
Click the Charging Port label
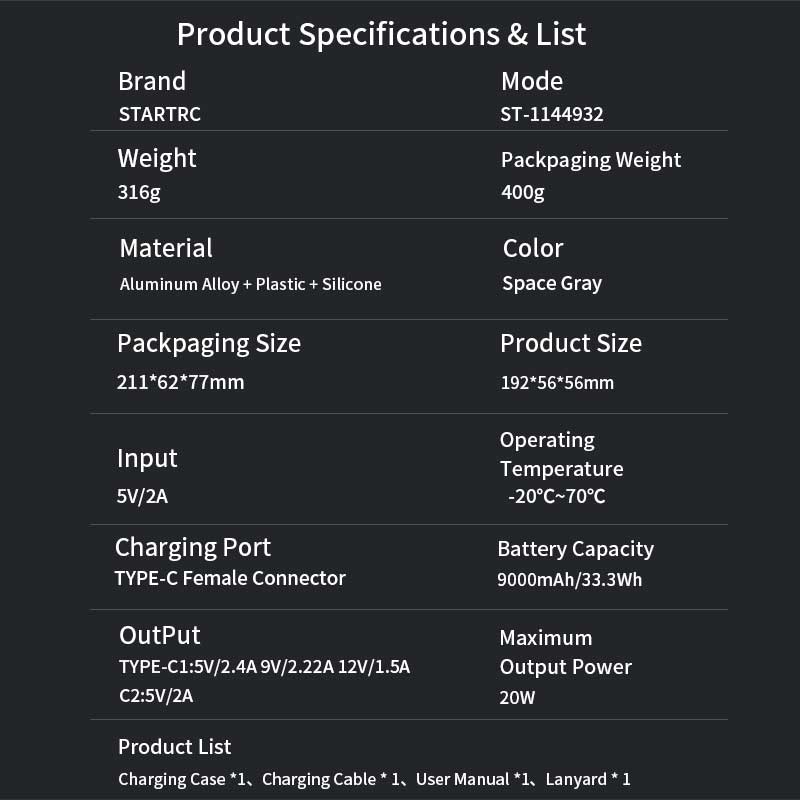193,547
